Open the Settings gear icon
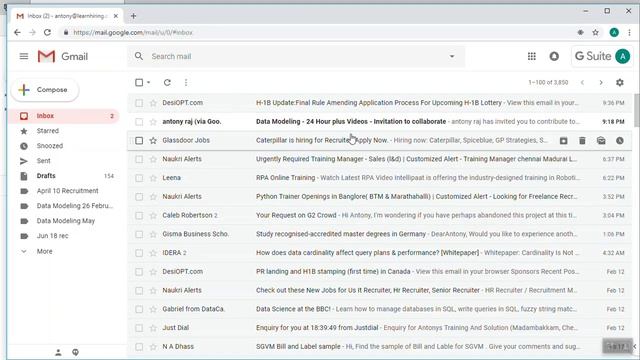Image resolution: width=640 pixels, height=360 pixels. pyautogui.click(x=620, y=82)
